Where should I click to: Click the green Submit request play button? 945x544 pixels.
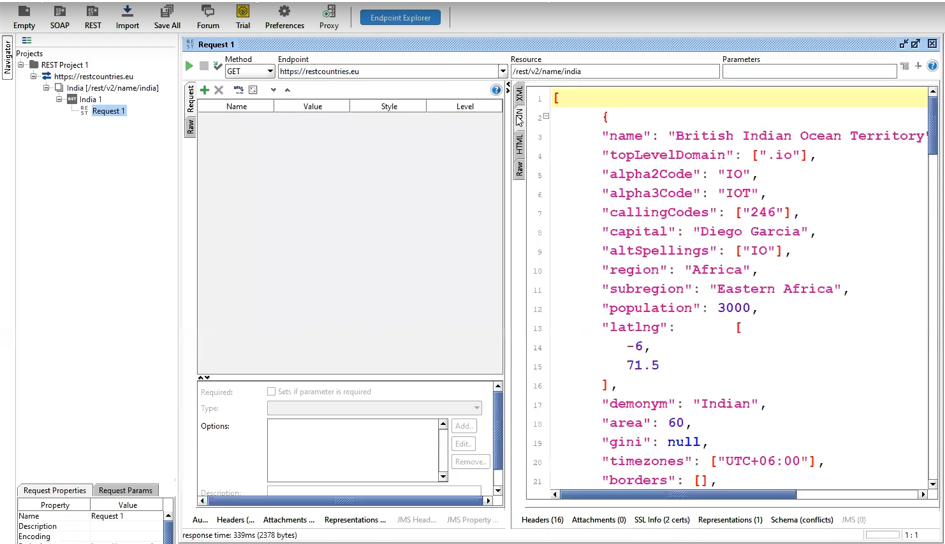click(189, 66)
